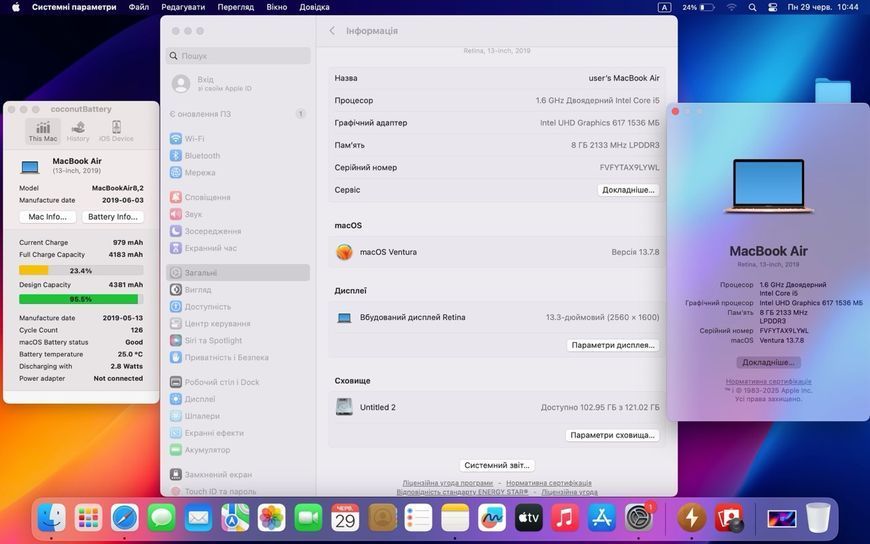Launch Music app from the Dock
870x544 pixels.
[x=565, y=517]
